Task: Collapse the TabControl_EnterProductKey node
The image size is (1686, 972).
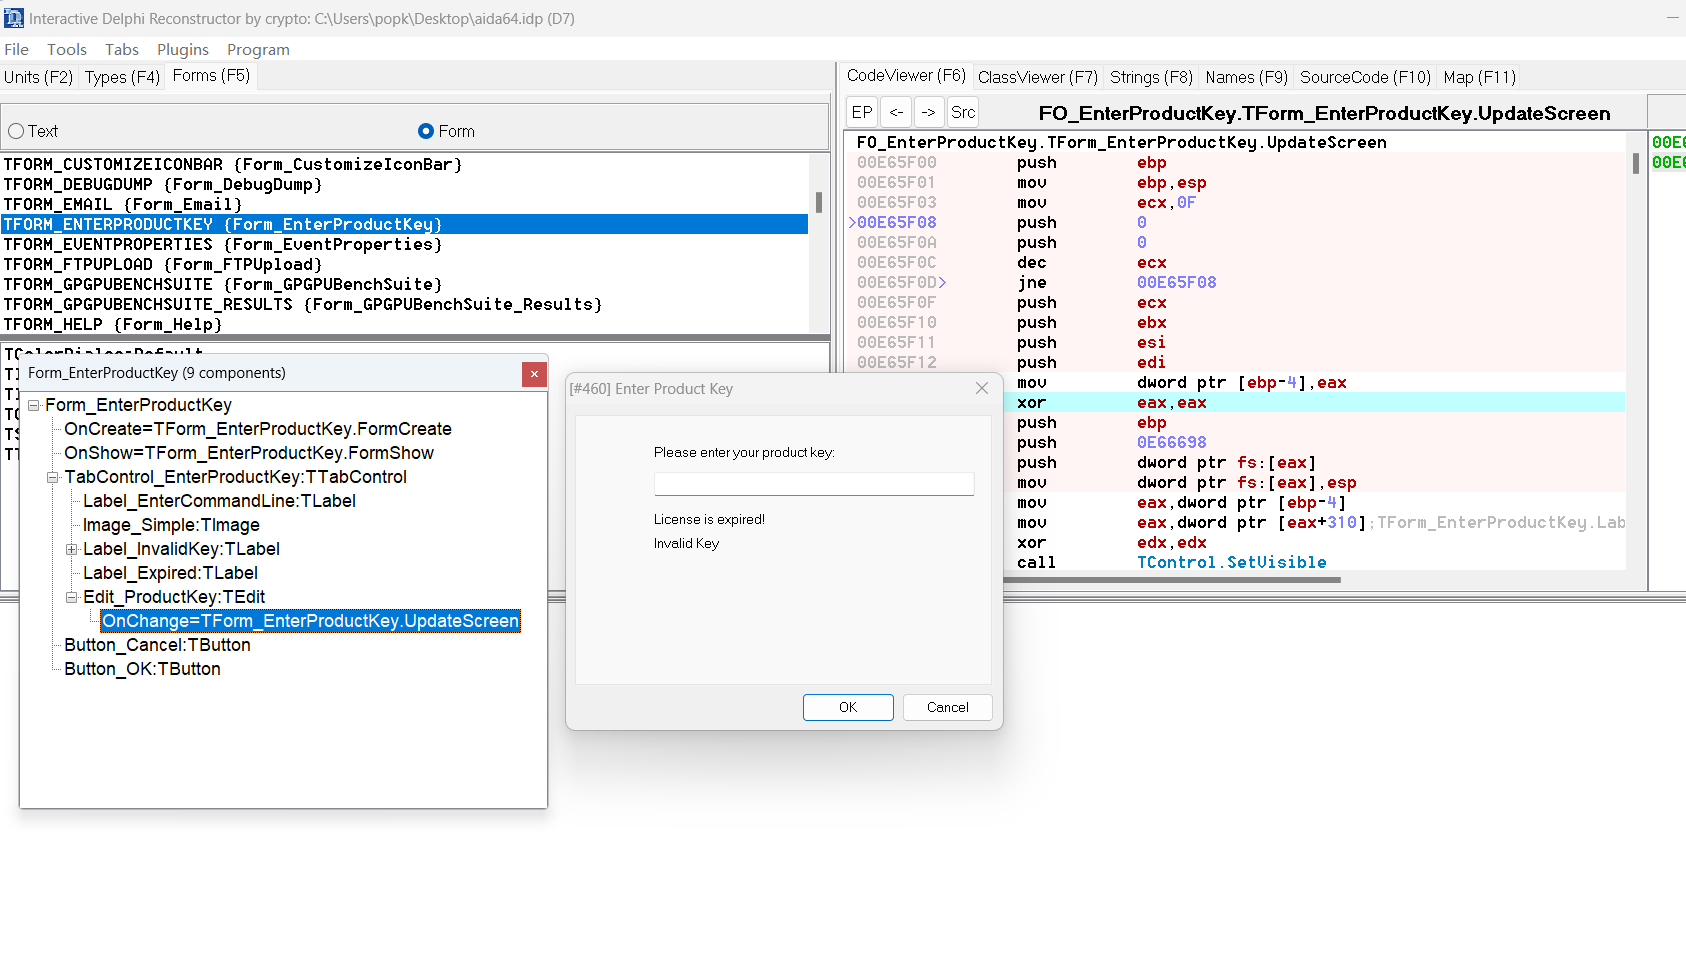Action: click(53, 477)
